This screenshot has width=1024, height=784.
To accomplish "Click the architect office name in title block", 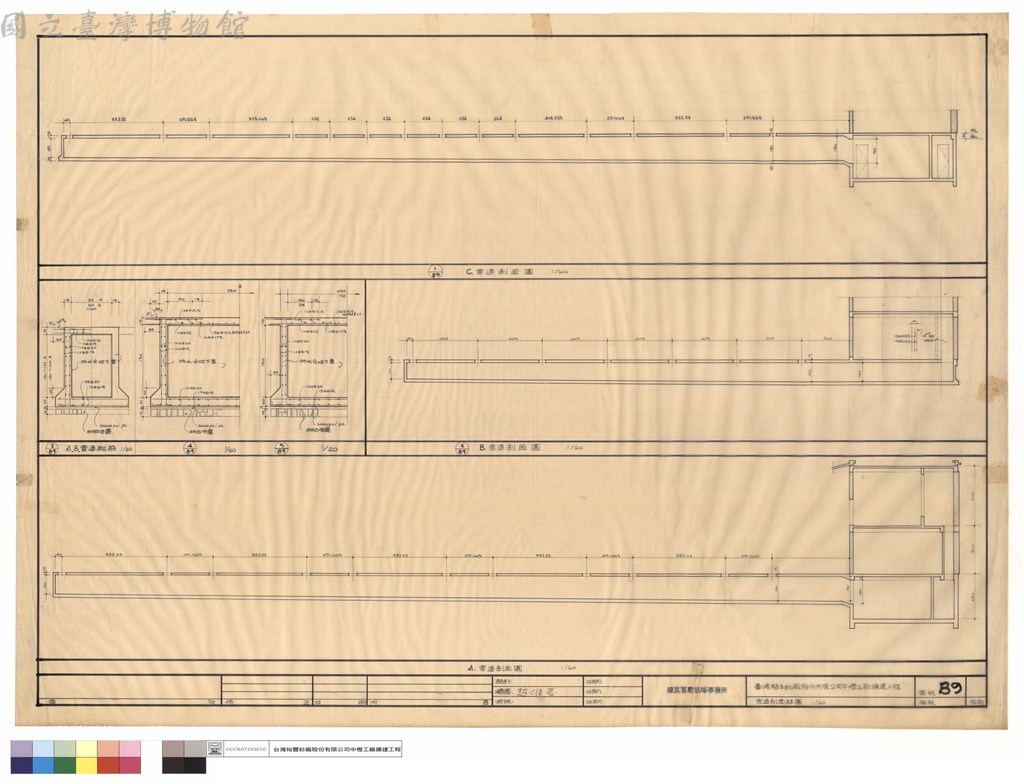I will (x=696, y=690).
